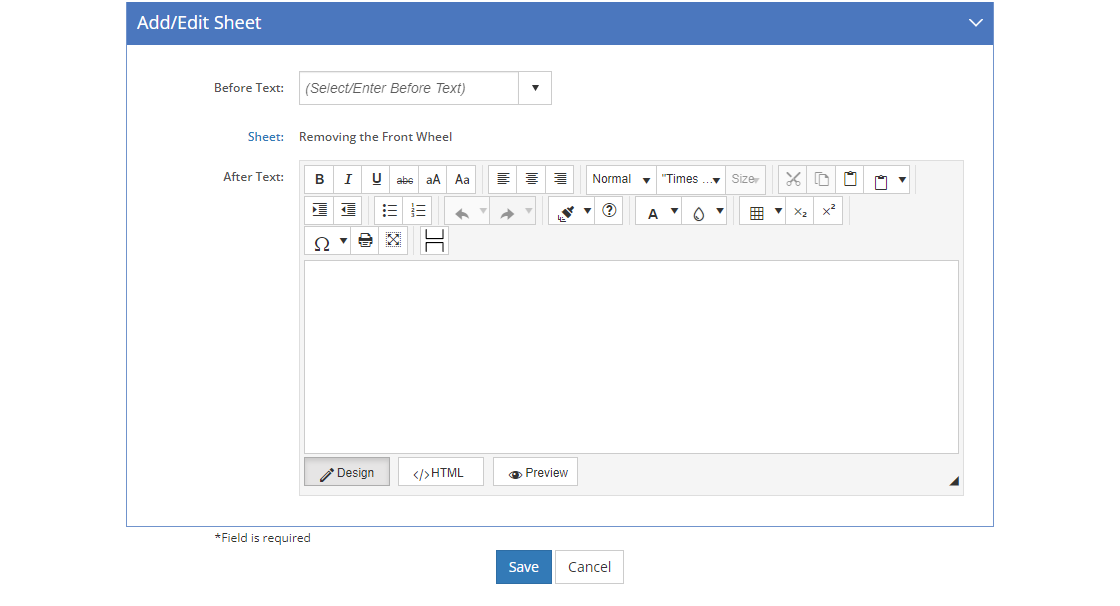Apply superscript formatting

(829, 211)
